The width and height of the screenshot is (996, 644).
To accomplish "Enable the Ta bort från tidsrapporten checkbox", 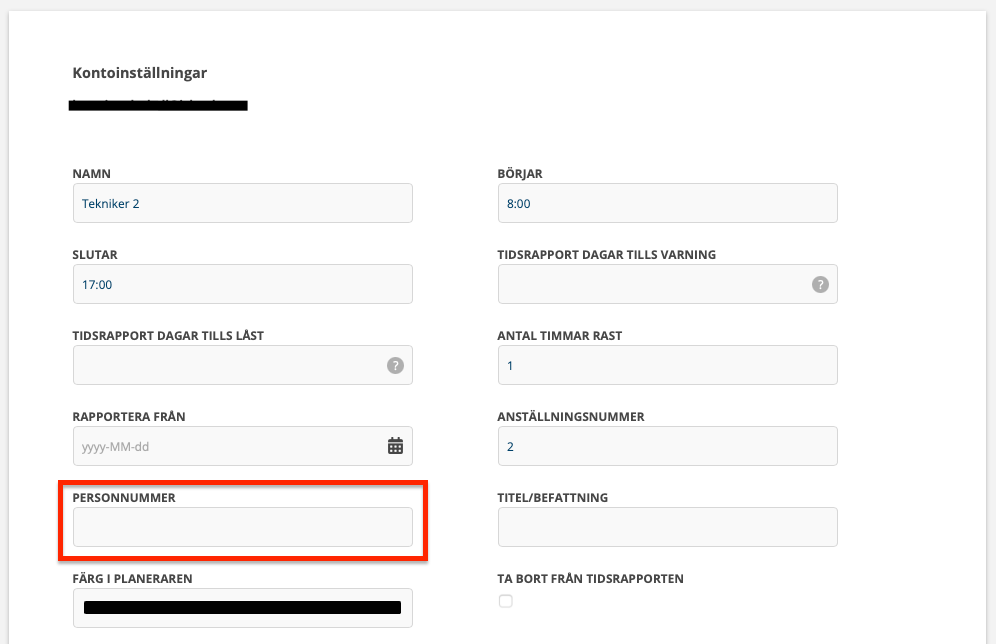I will coord(505,601).
